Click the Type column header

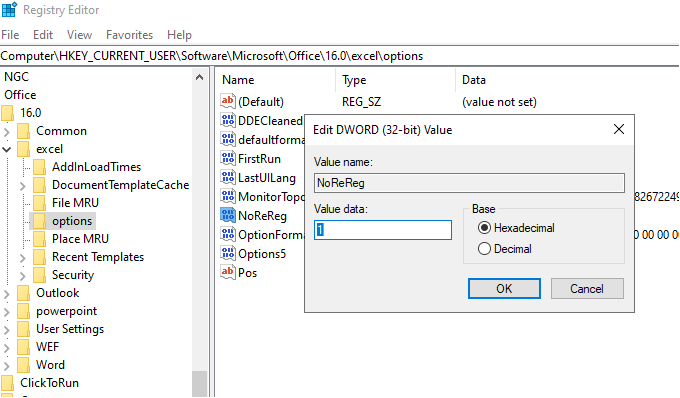[396, 80]
